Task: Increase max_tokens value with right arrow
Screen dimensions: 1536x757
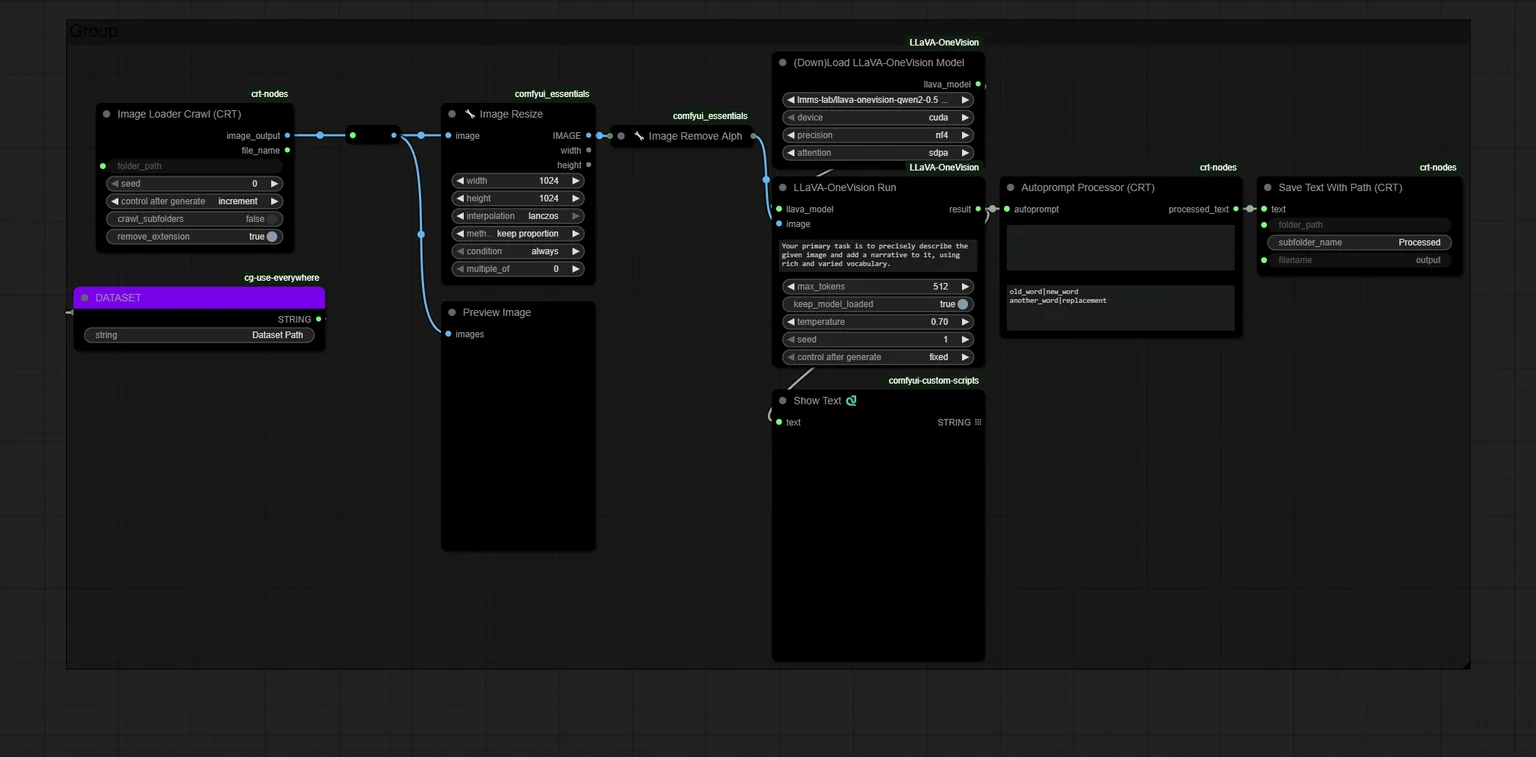Action: point(965,287)
